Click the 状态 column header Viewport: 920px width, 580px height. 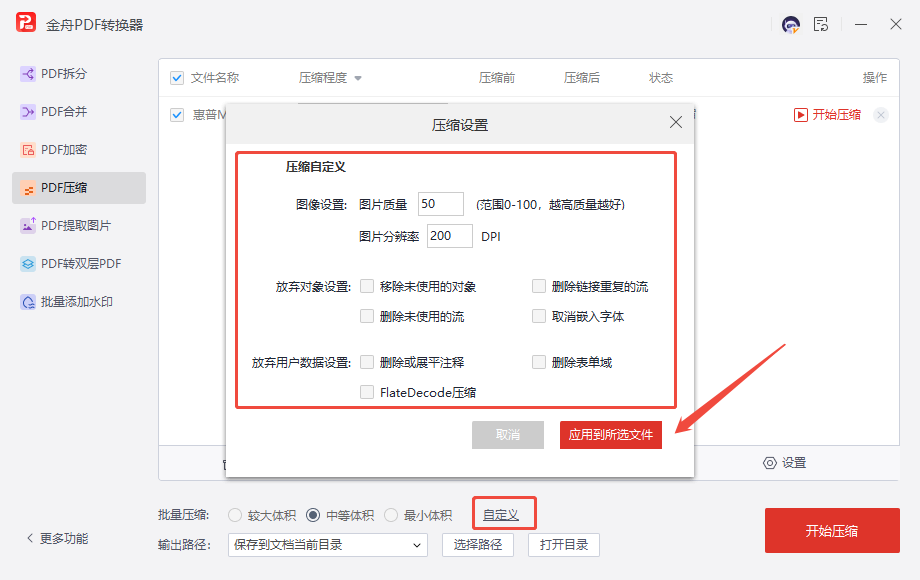pyautogui.click(x=661, y=78)
